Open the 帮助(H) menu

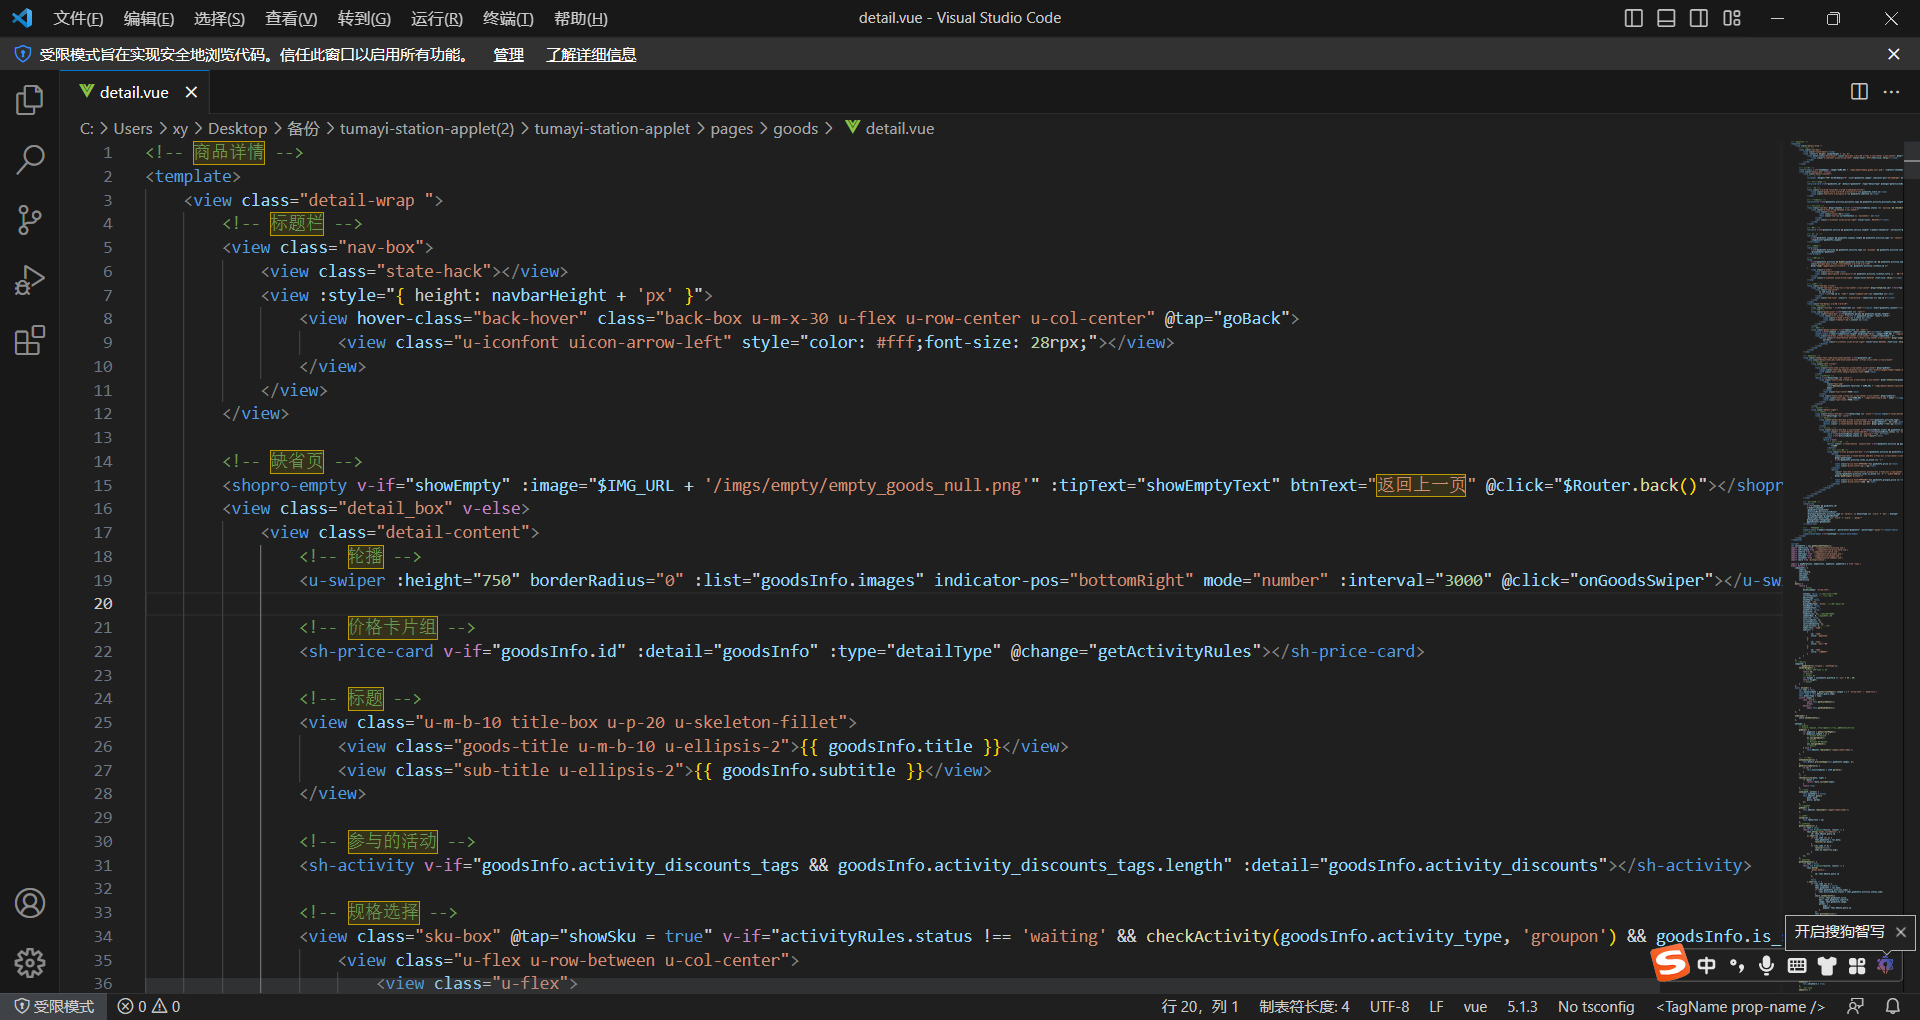point(580,18)
